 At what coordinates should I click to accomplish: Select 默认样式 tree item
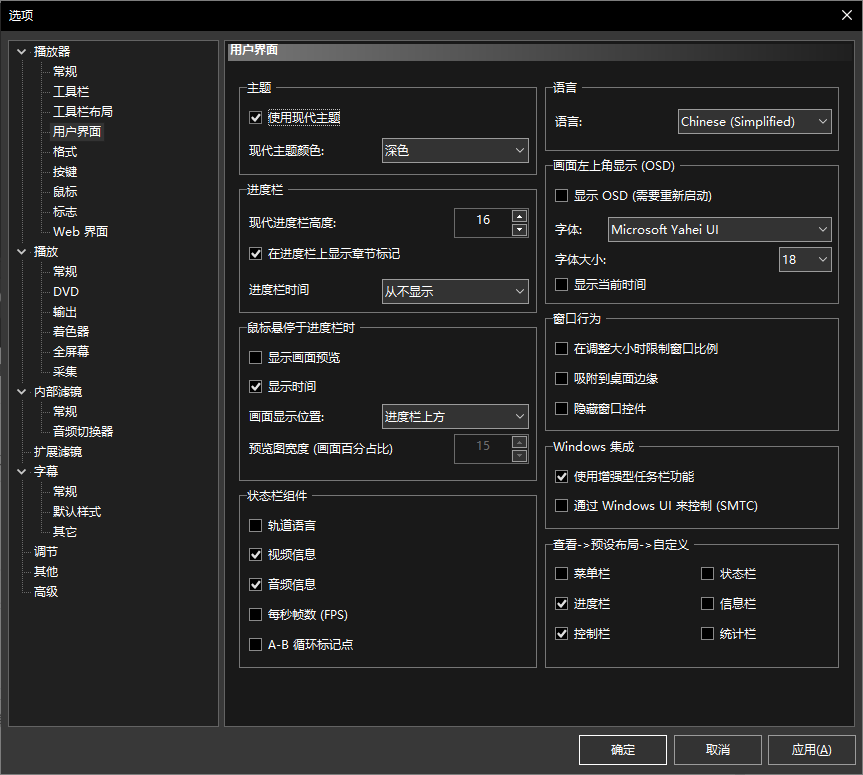point(77,512)
